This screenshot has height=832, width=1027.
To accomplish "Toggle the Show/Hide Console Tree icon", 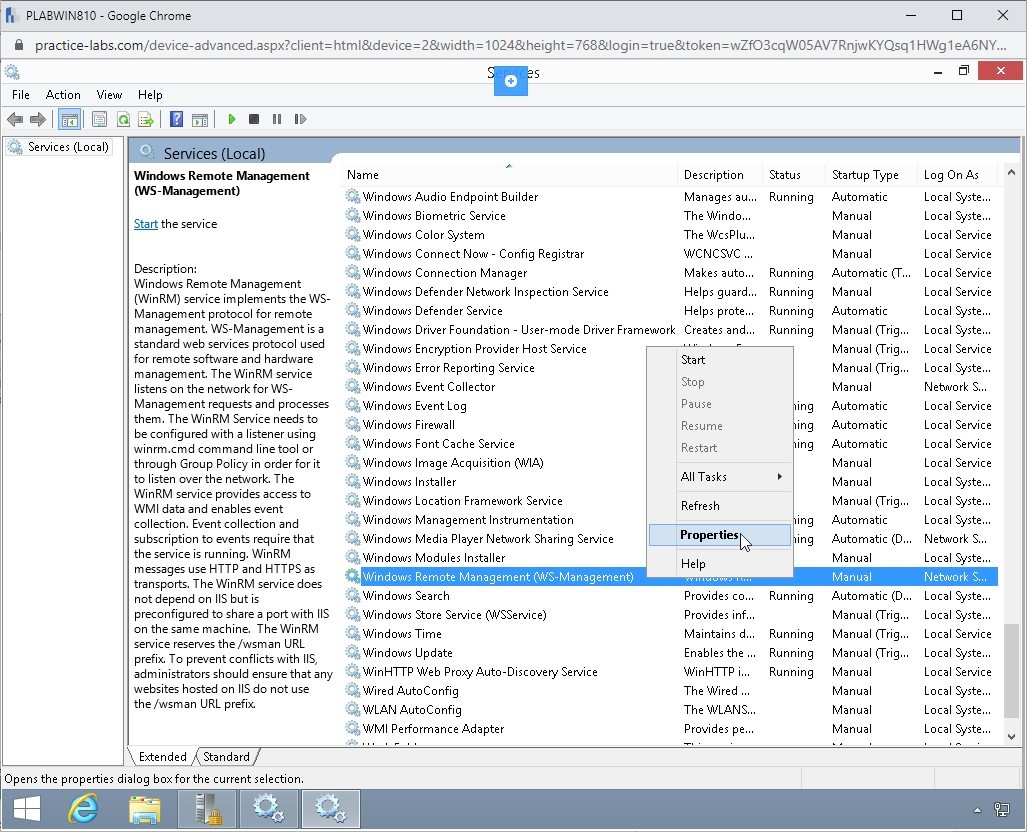I will 69,119.
